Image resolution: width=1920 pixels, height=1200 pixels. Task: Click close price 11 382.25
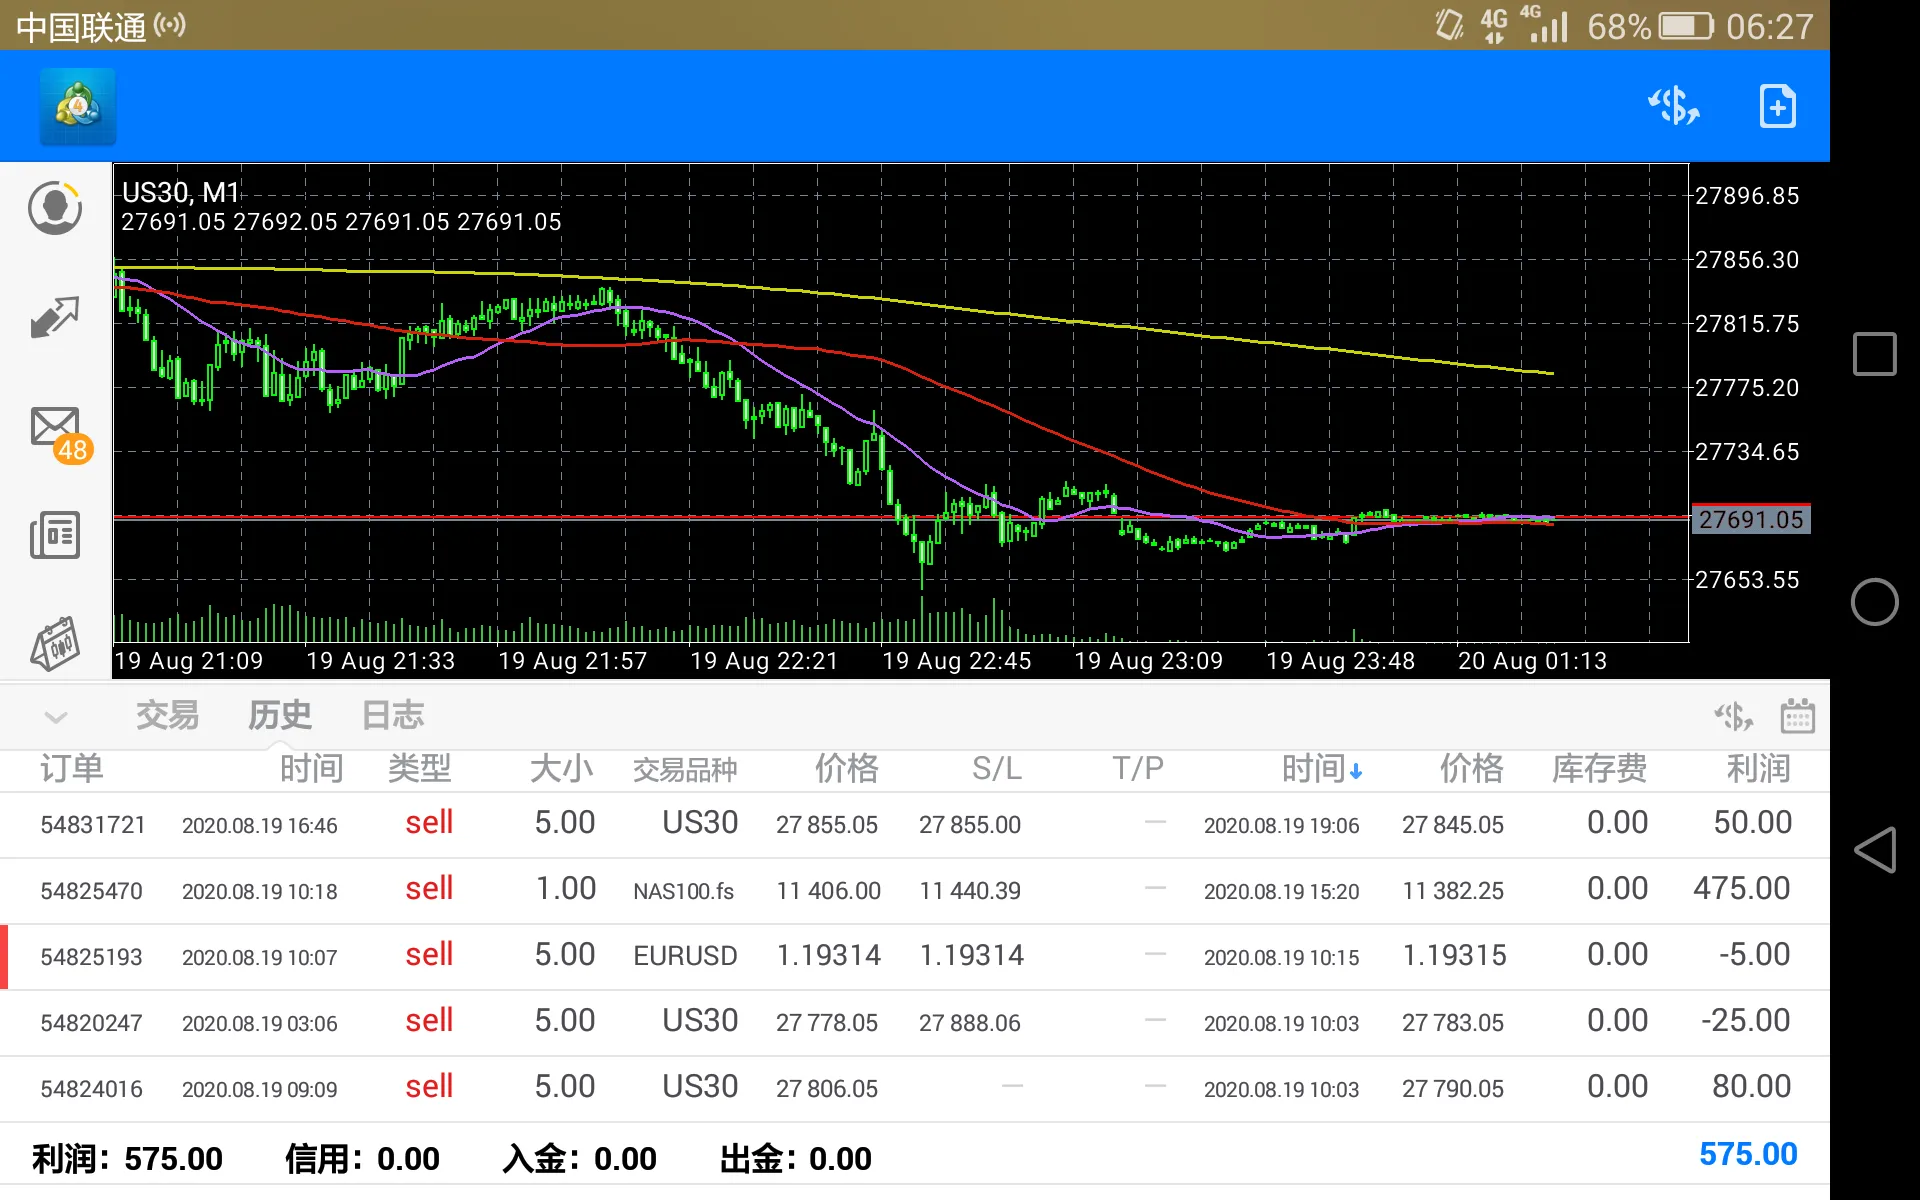point(1453,890)
